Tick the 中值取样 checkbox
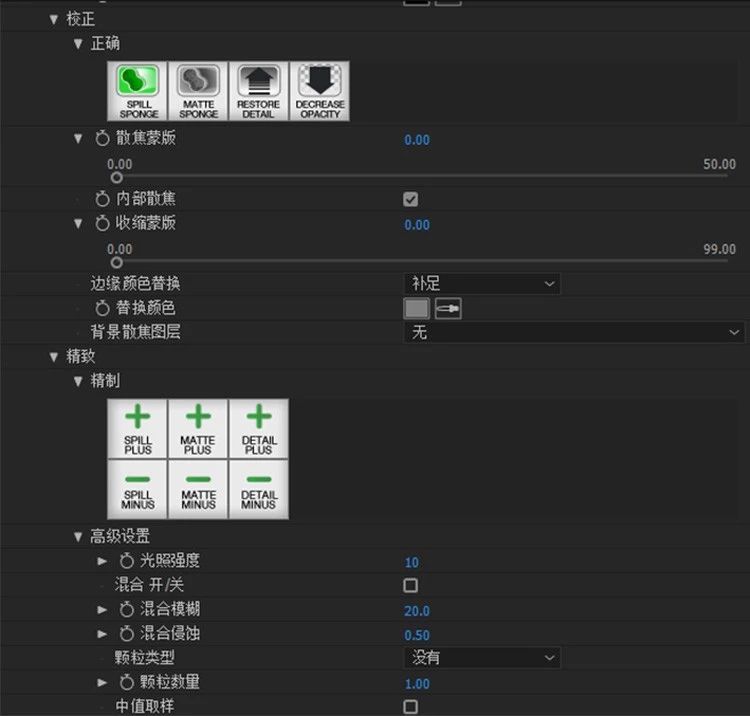 point(410,706)
